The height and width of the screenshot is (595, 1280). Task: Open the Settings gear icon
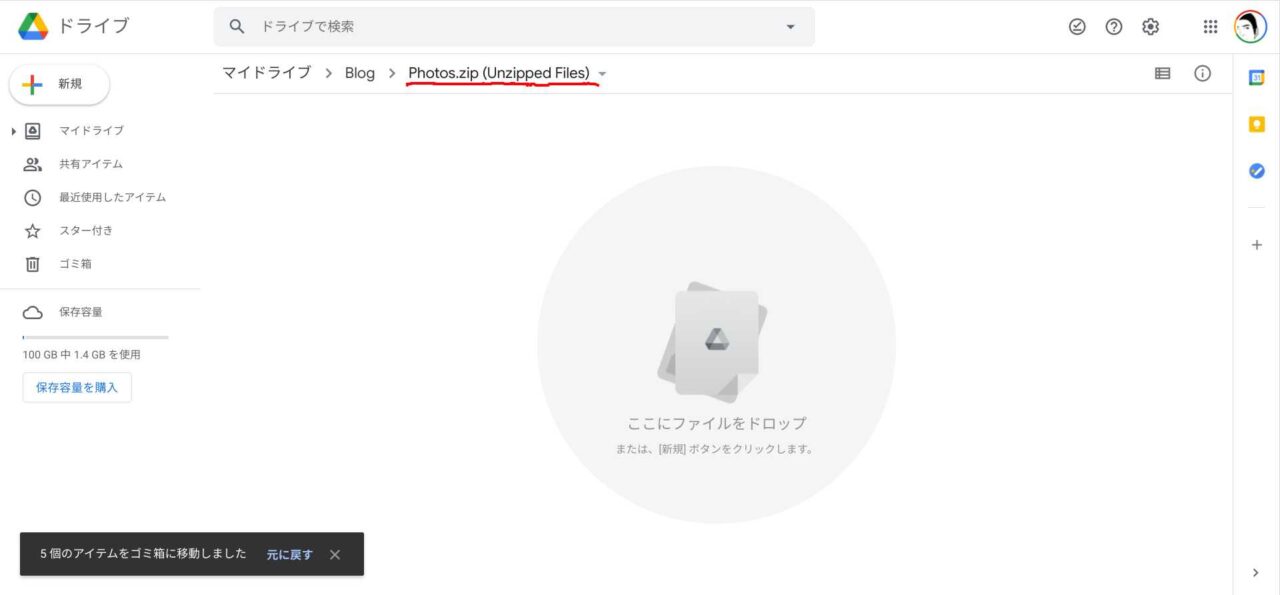point(1151,27)
